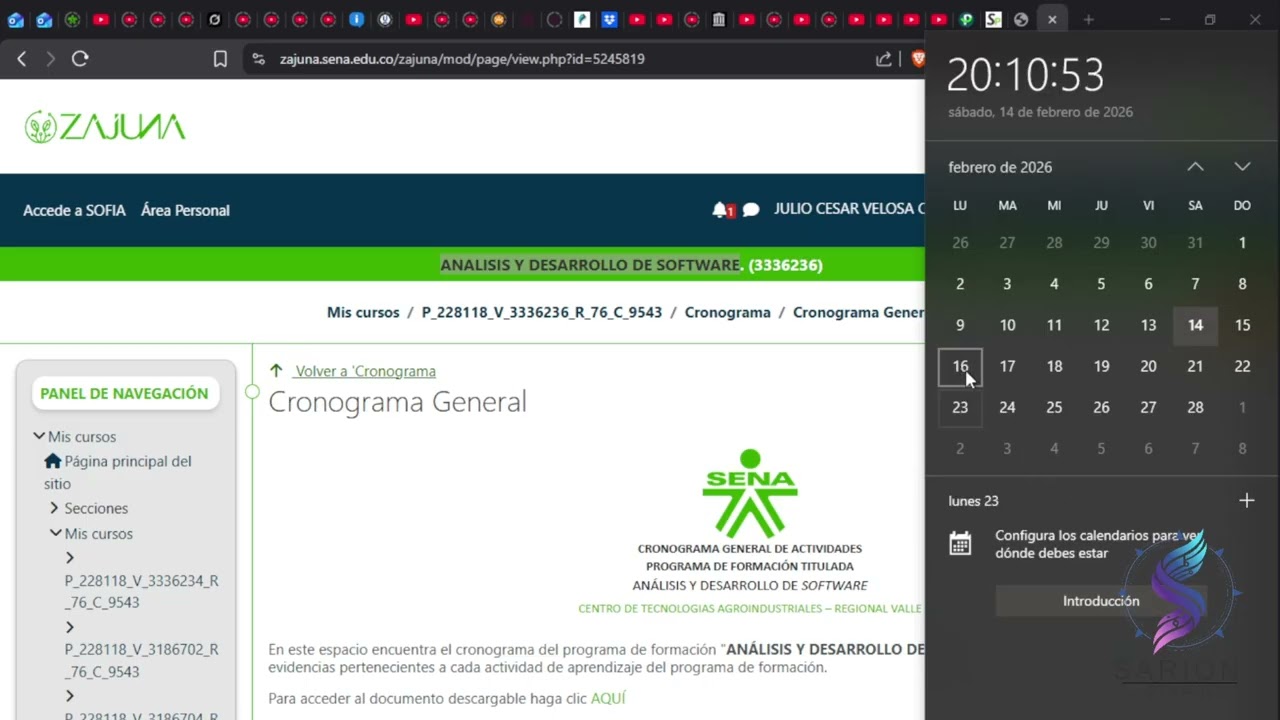Viewport: 1280px width, 720px height.
Task: Open Secciones in navigation panel
Action: point(96,508)
